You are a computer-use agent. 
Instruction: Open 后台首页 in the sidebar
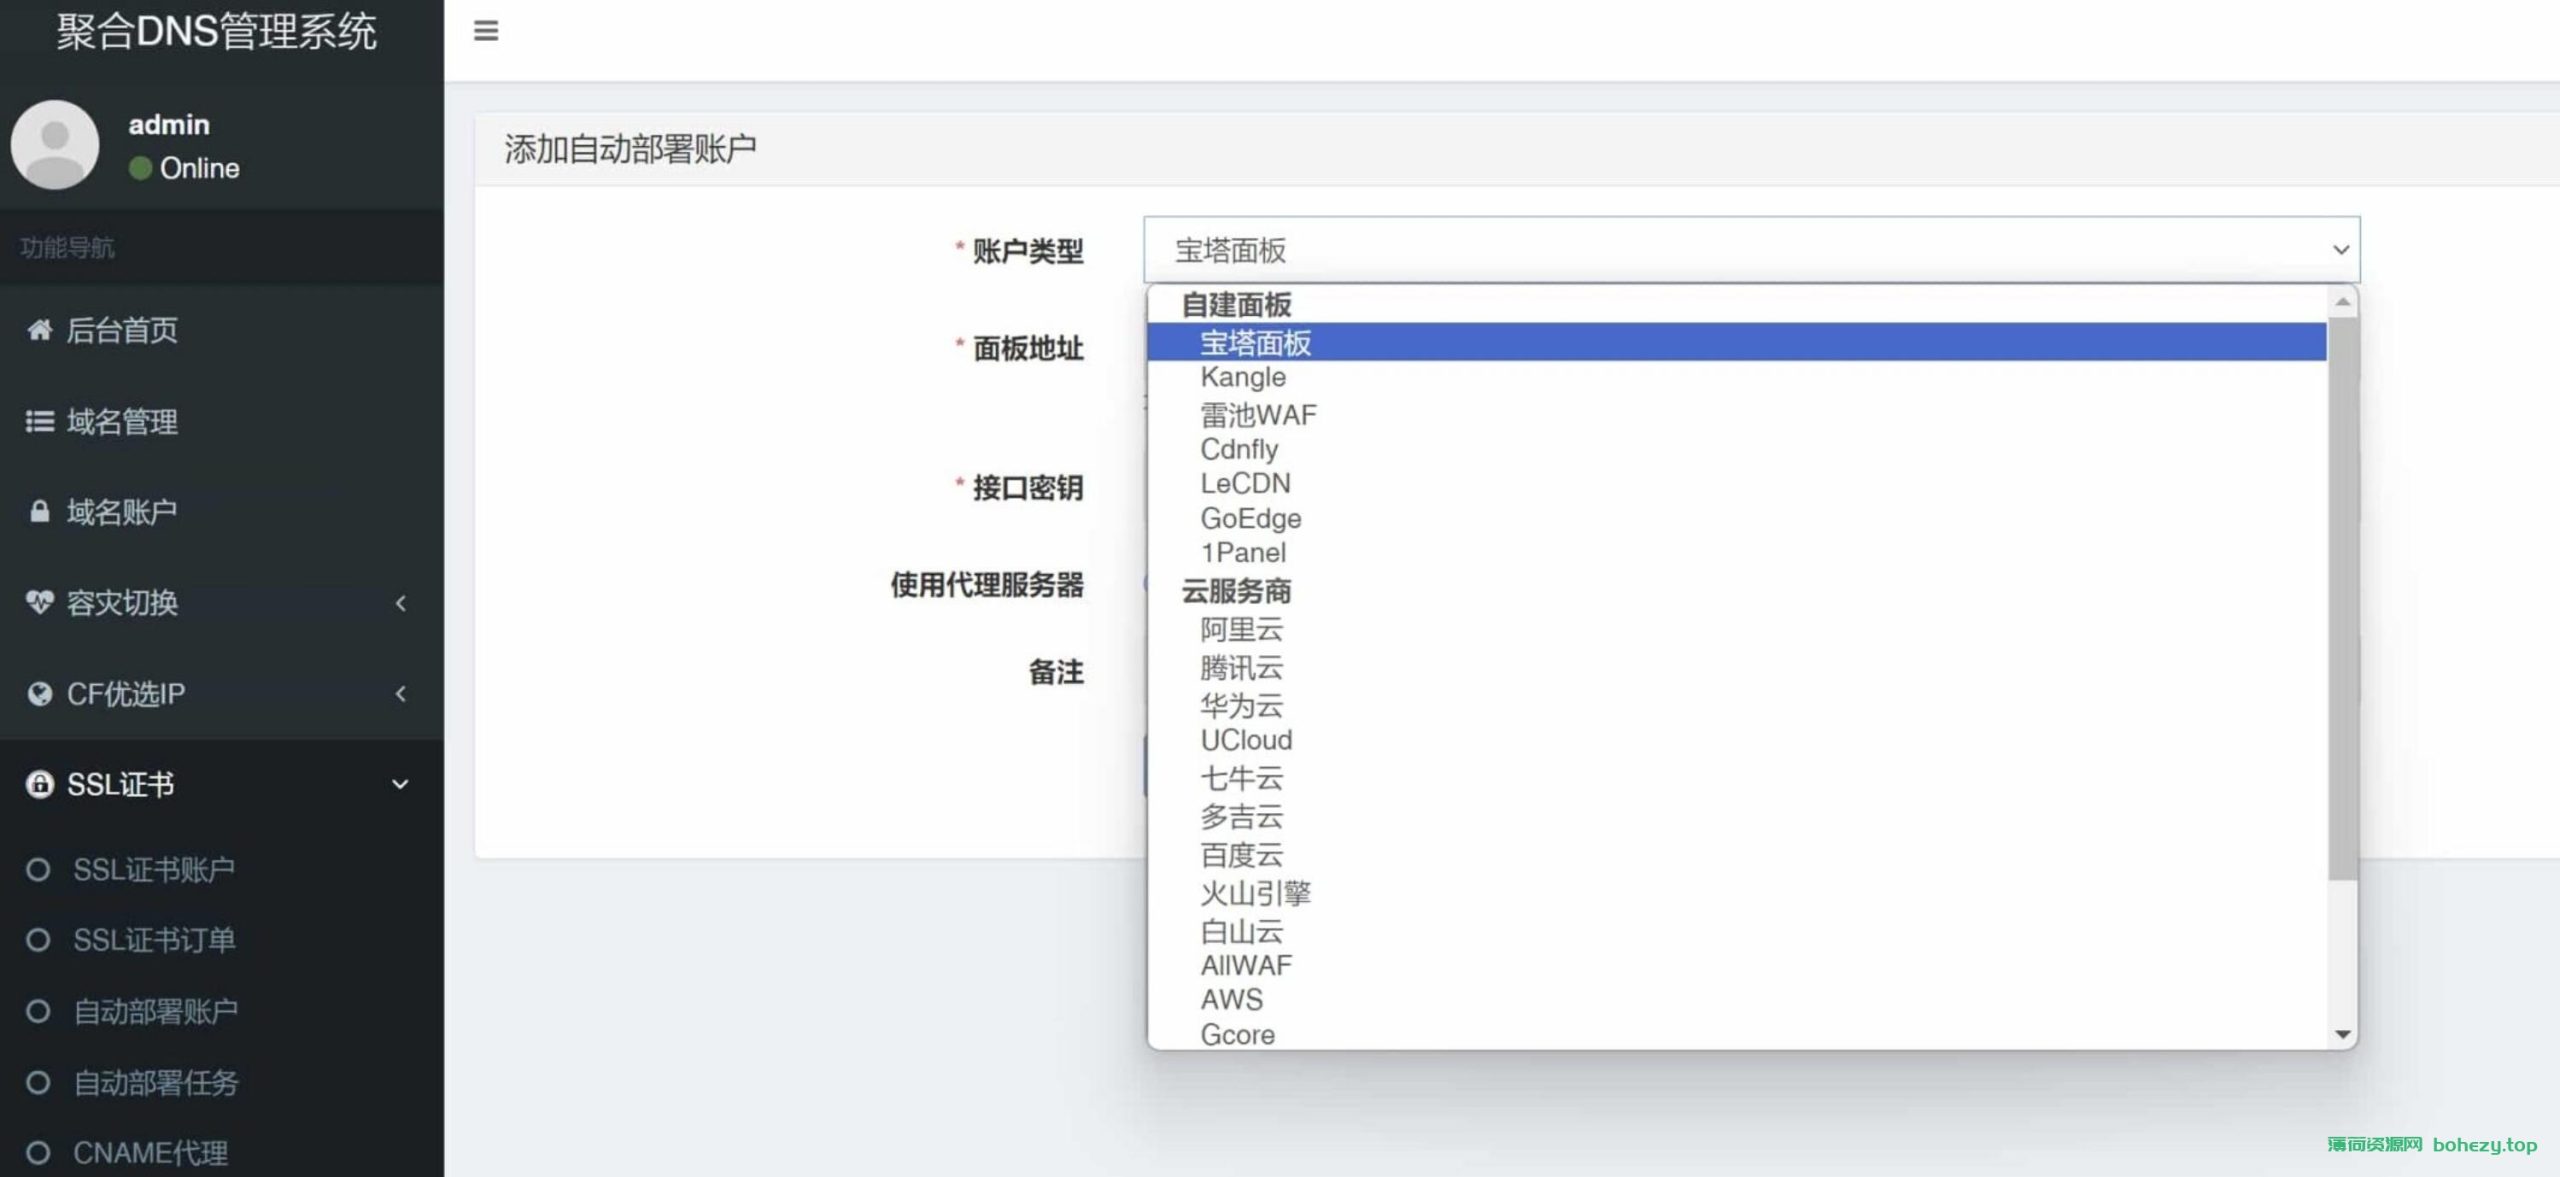tap(222, 330)
